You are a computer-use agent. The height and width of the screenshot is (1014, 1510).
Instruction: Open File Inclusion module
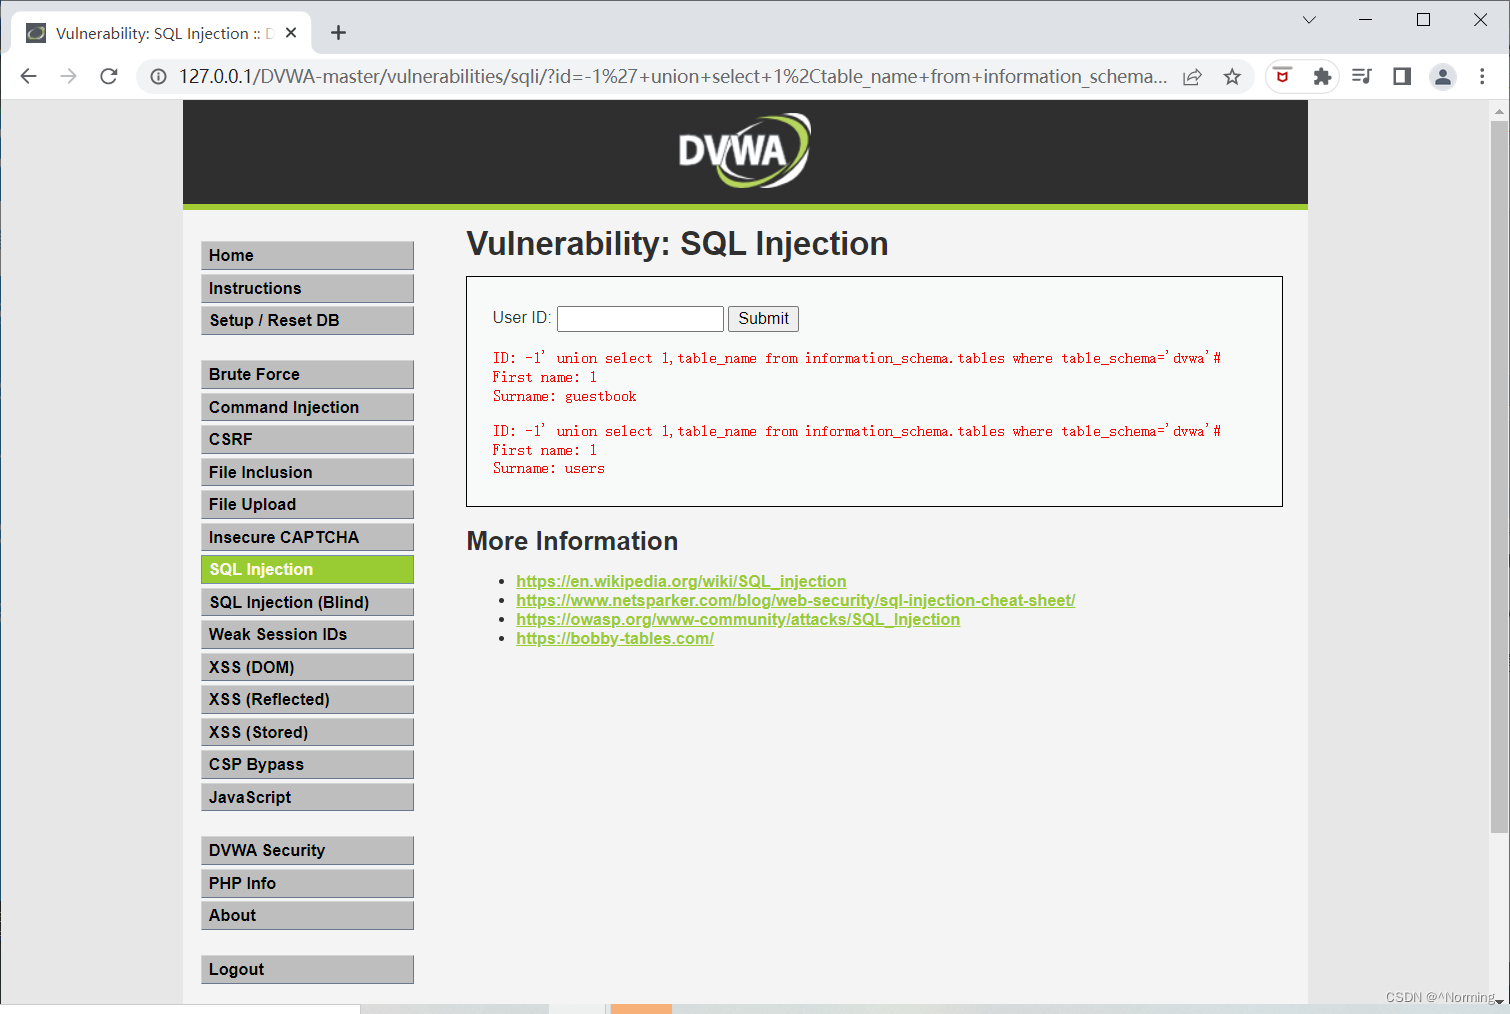[x=307, y=472]
